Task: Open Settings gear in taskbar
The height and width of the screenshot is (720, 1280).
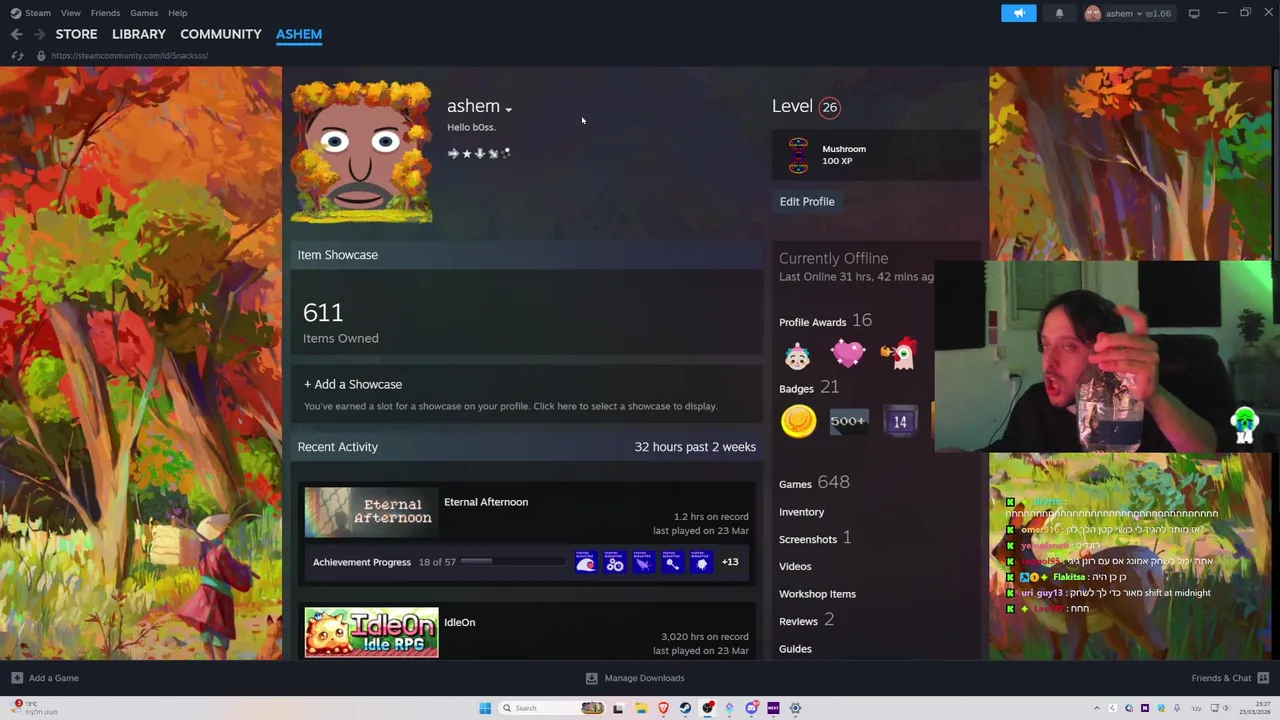Action: [x=796, y=708]
